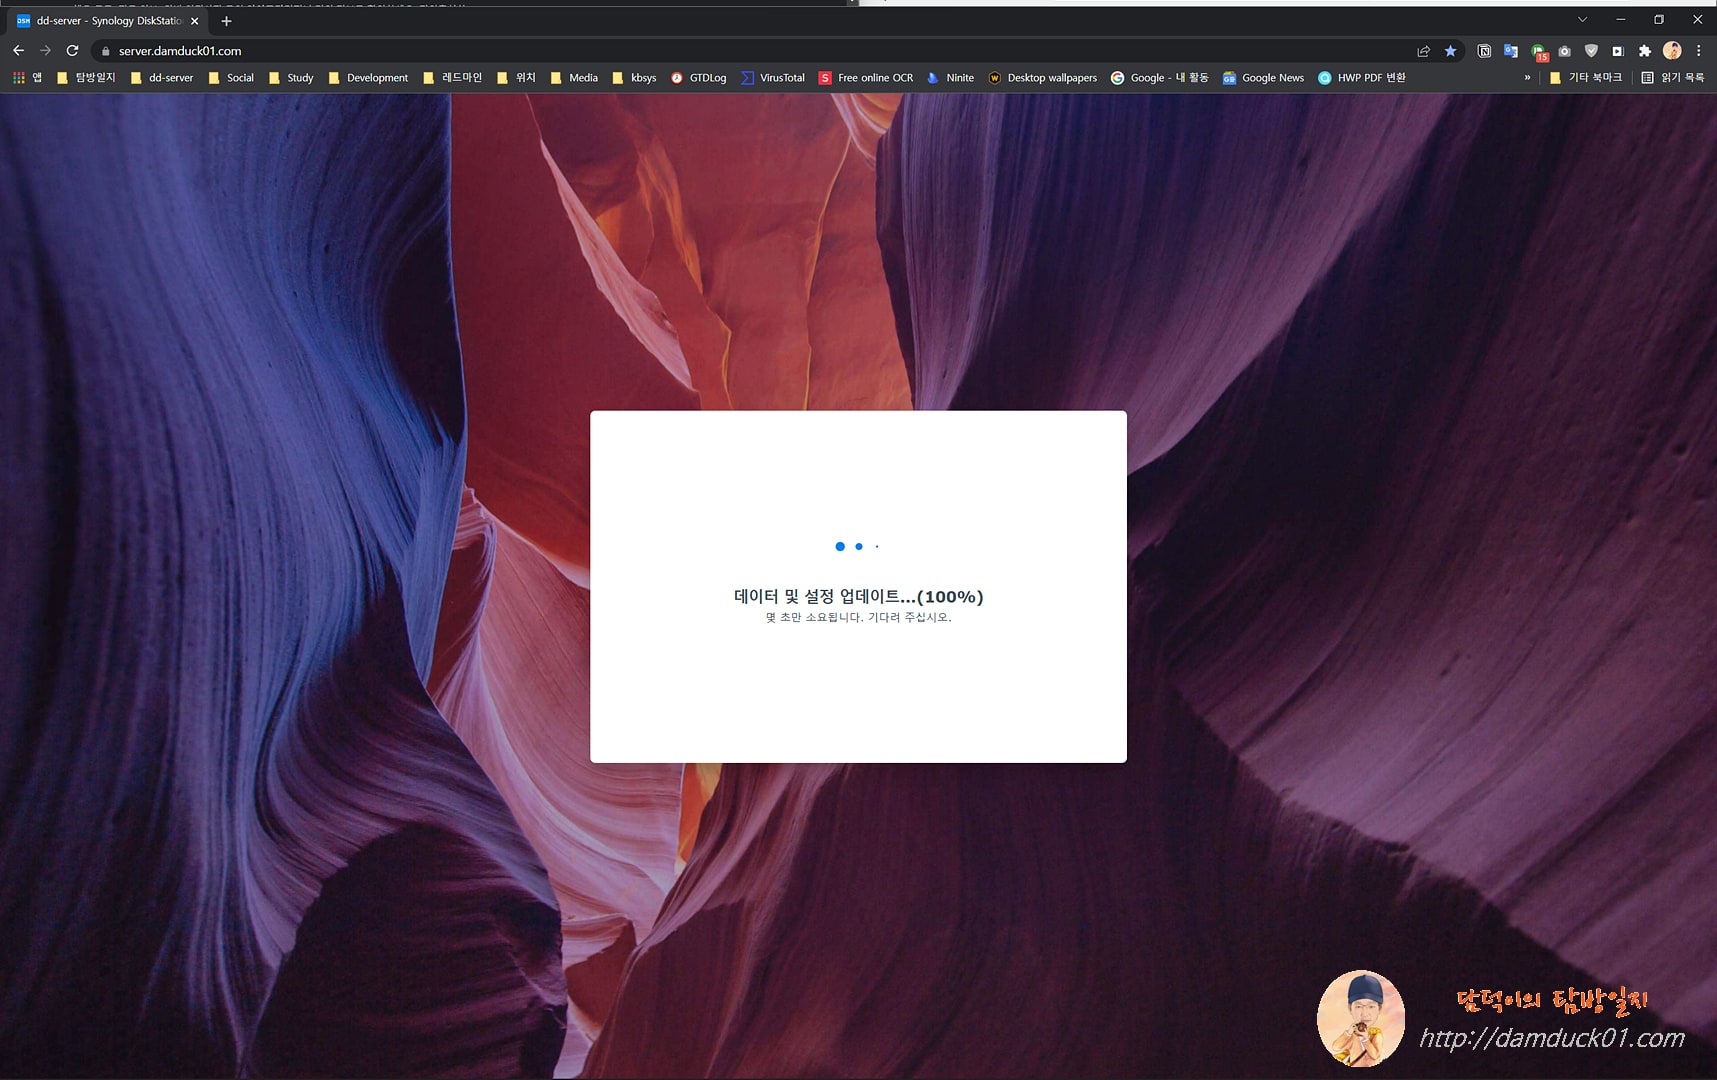
Task: Click the browser forward arrow
Action: (x=45, y=50)
